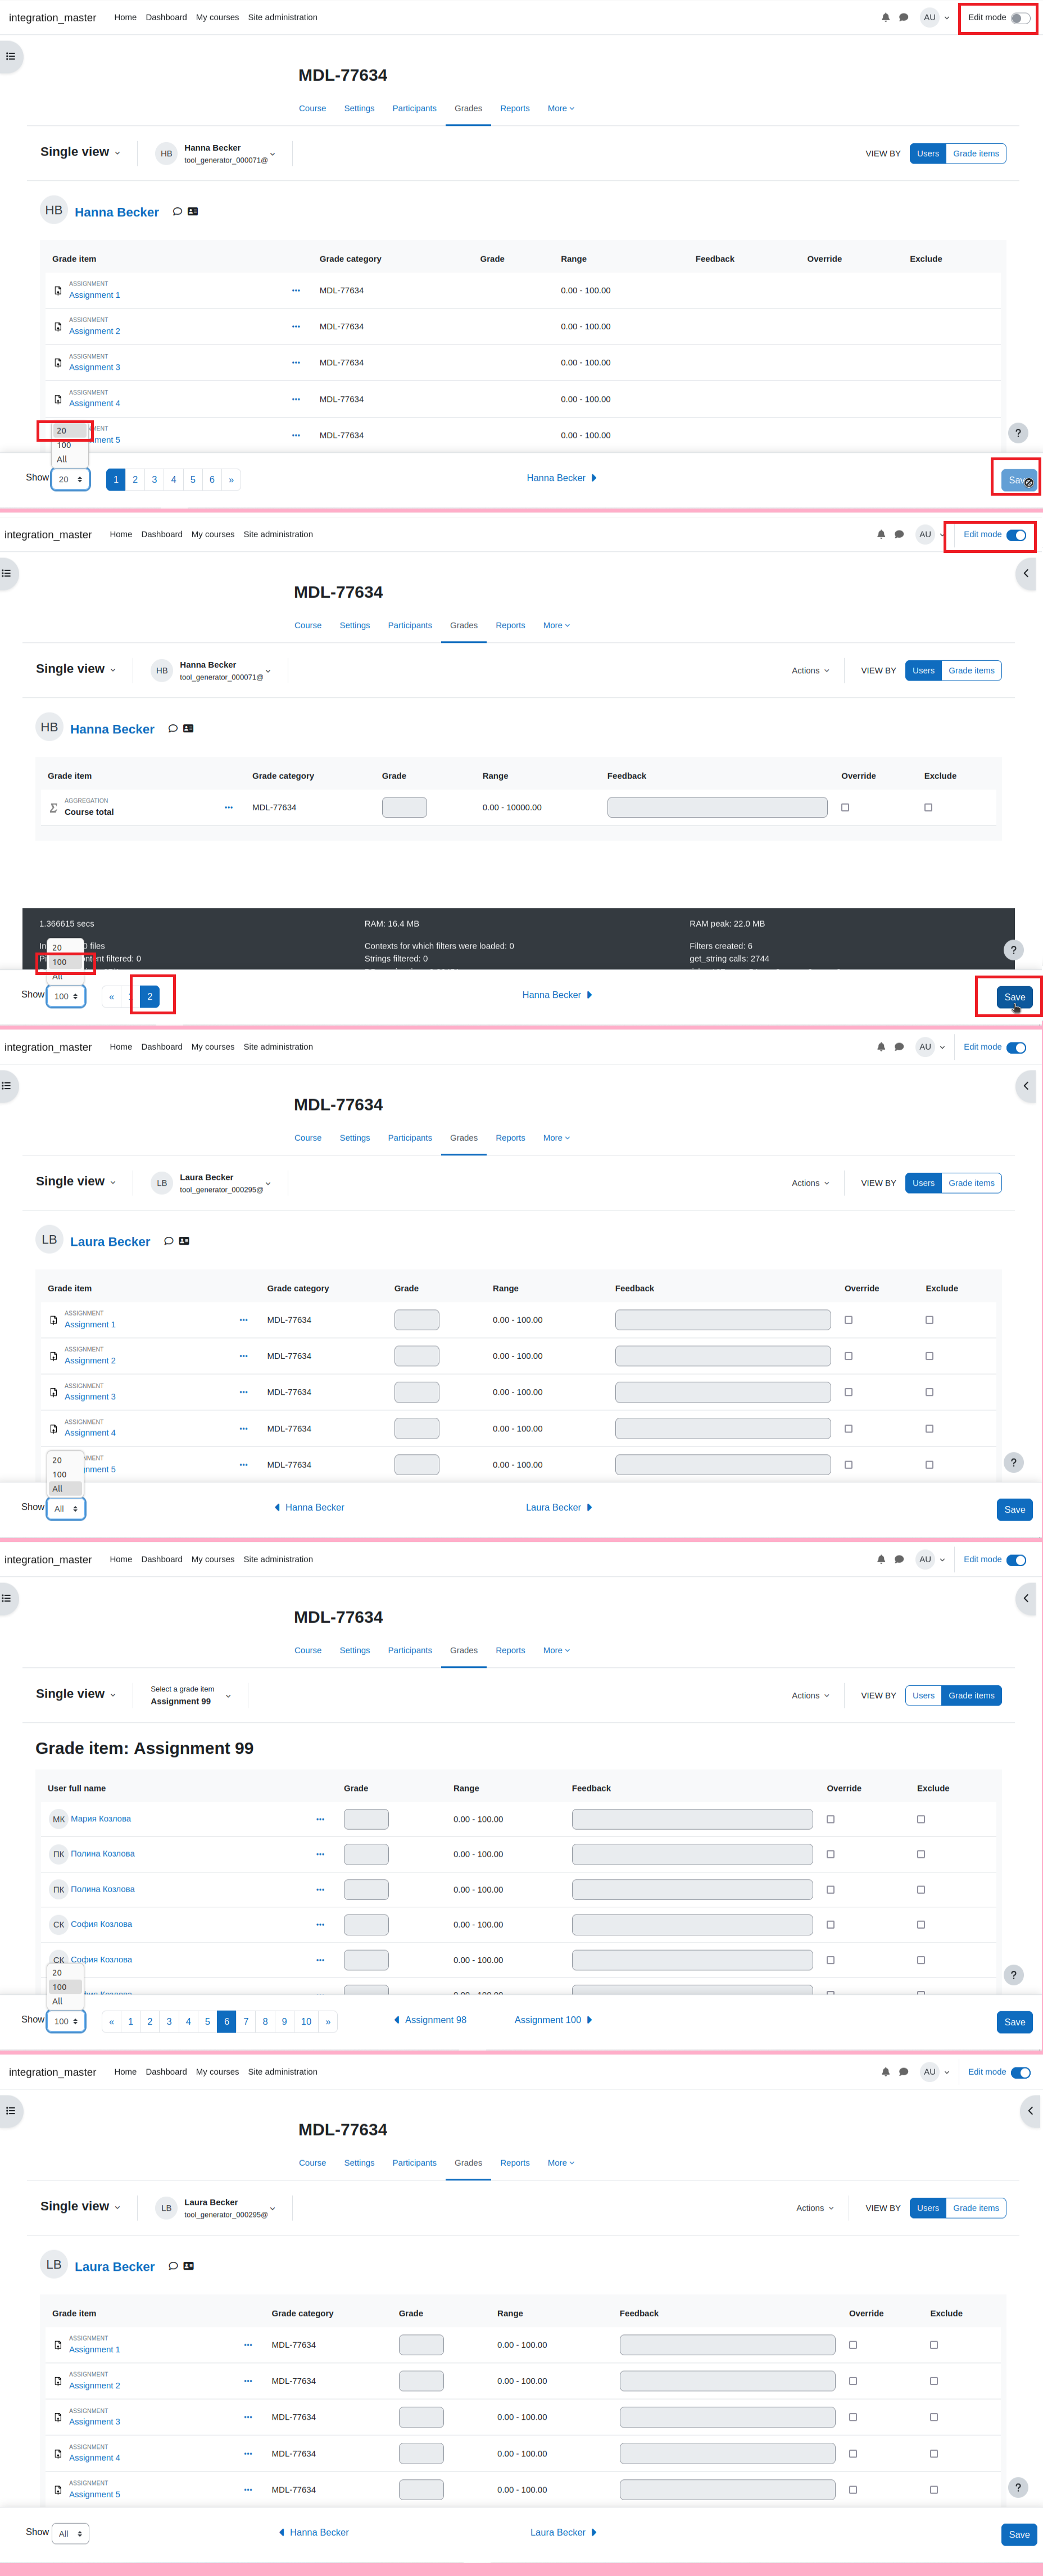Open Reports tab on the Edit-mode-off page
The image size is (1043, 2576).
click(515, 108)
